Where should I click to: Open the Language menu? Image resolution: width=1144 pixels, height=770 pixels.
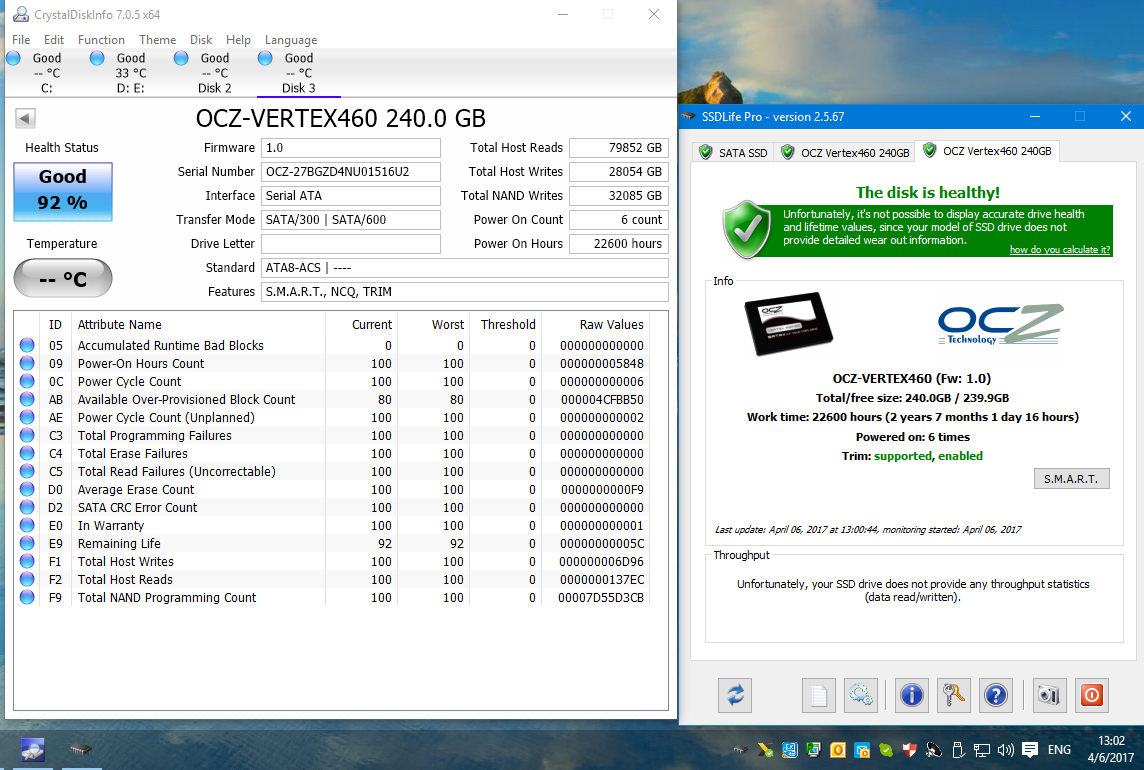point(291,40)
